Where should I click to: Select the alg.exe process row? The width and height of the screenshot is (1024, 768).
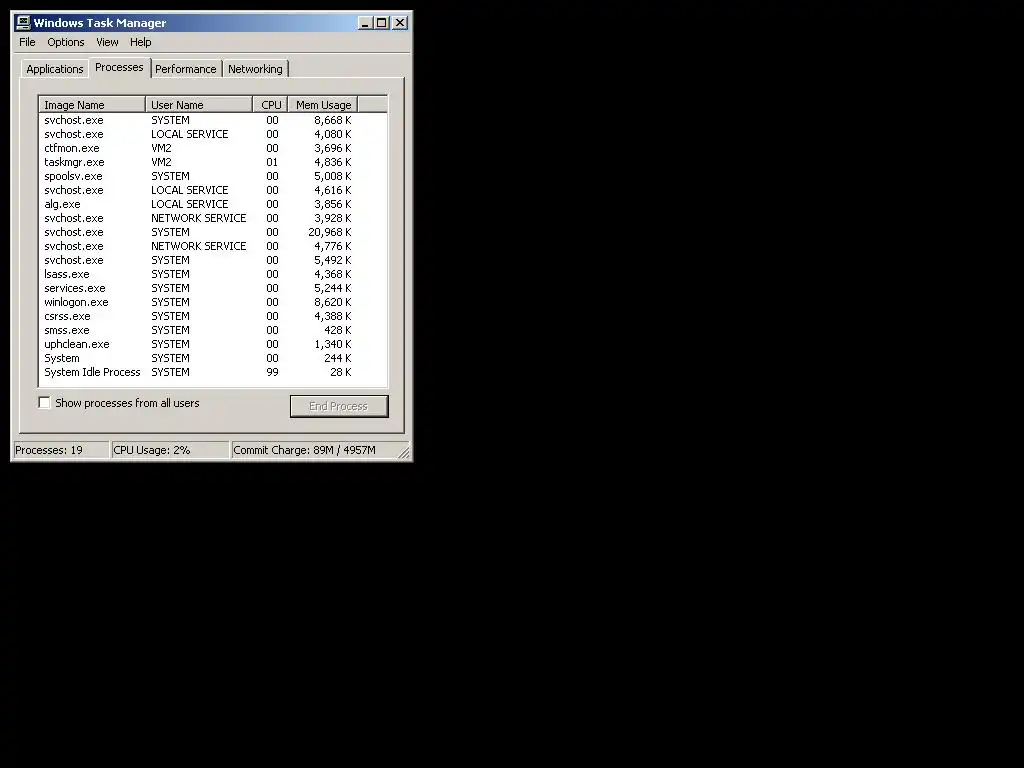[213, 204]
